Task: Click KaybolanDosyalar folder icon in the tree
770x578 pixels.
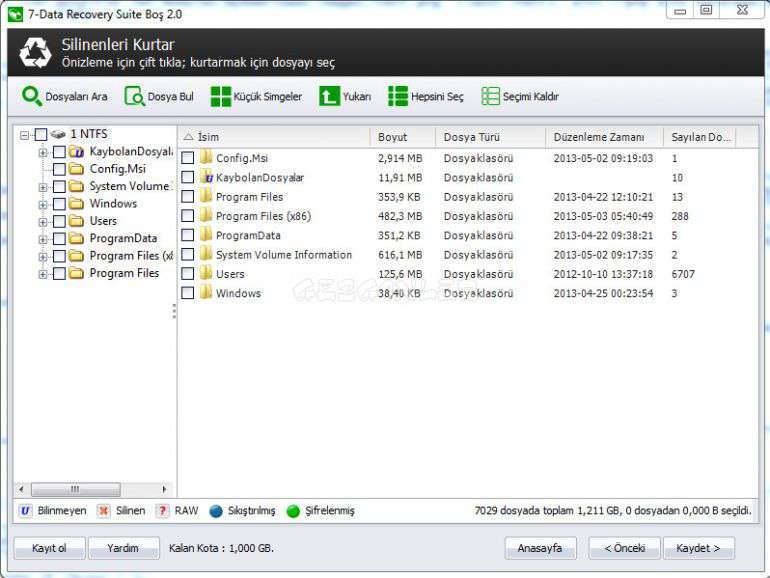Action: (76, 152)
